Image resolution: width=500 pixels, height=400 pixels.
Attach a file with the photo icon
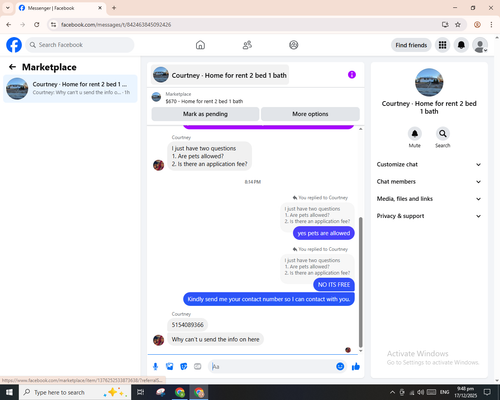tap(169, 367)
